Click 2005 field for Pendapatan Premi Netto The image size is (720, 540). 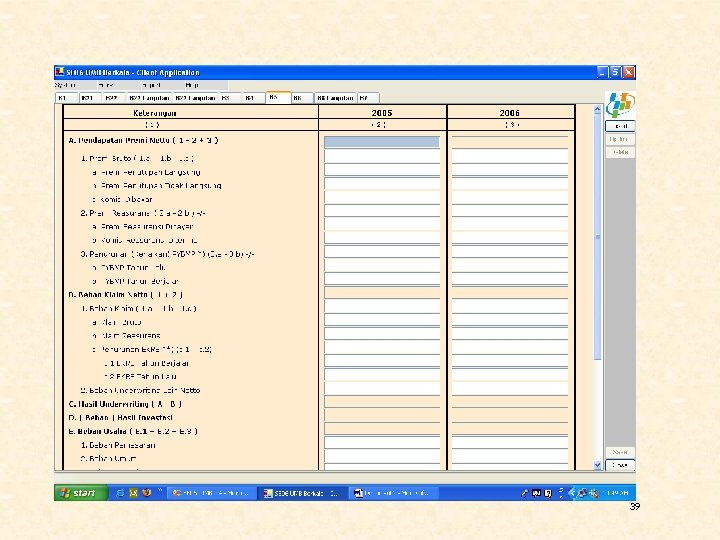(x=382, y=142)
